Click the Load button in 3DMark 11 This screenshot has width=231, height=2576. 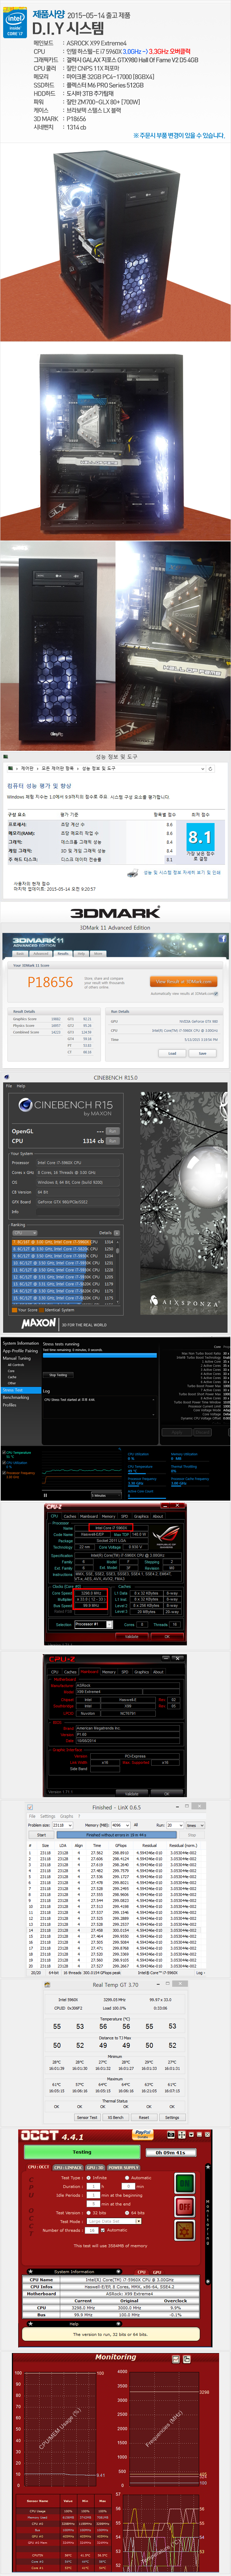[x=172, y=1053]
